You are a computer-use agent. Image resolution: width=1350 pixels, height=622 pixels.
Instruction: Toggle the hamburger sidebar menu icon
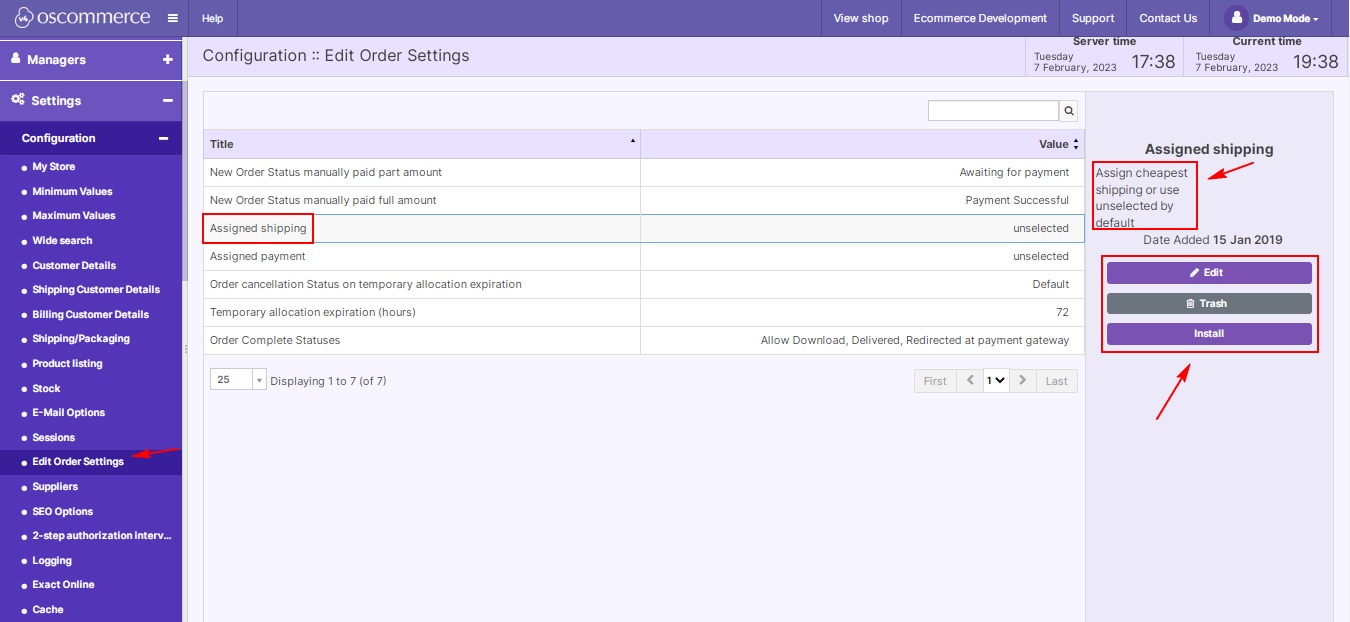pyautogui.click(x=172, y=18)
